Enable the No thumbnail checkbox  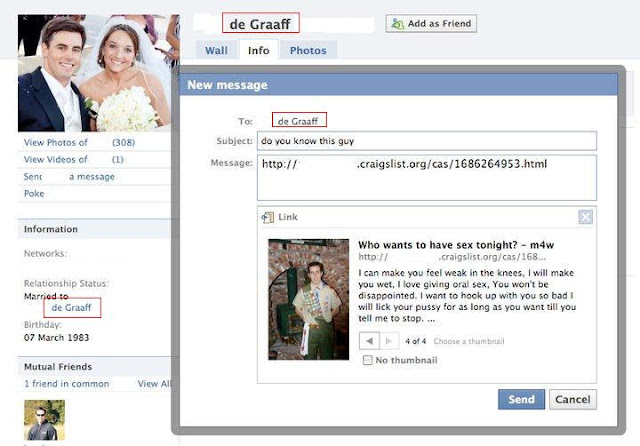[368, 360]
